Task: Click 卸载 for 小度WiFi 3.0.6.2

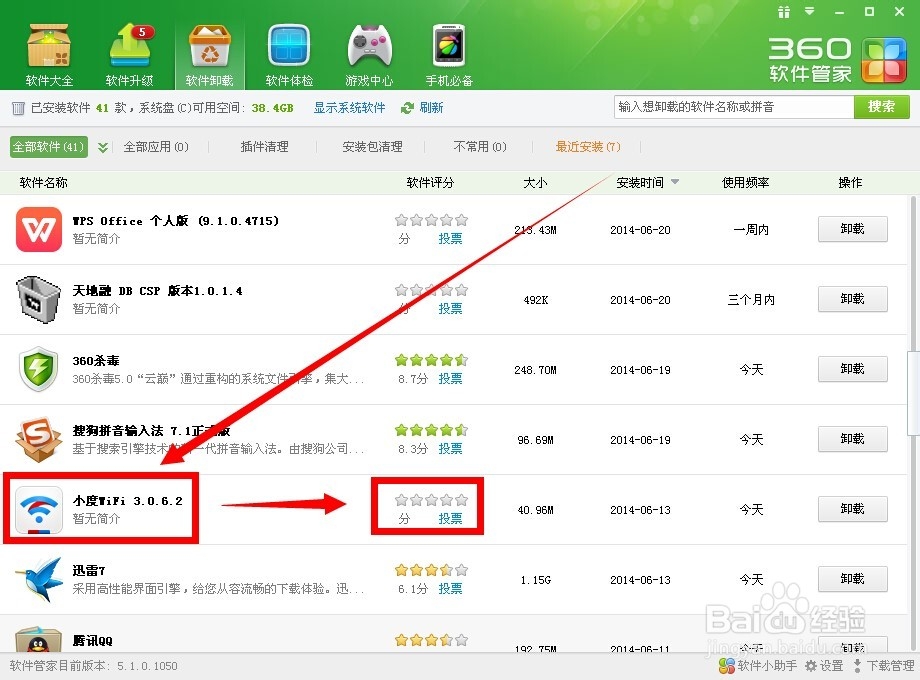Action: 853,509
